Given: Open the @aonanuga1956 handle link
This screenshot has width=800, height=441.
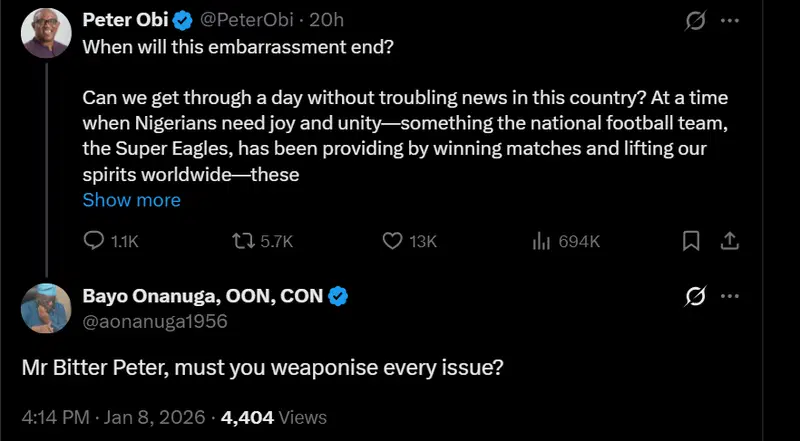Looking at the screenshot, I should point(154,321).
